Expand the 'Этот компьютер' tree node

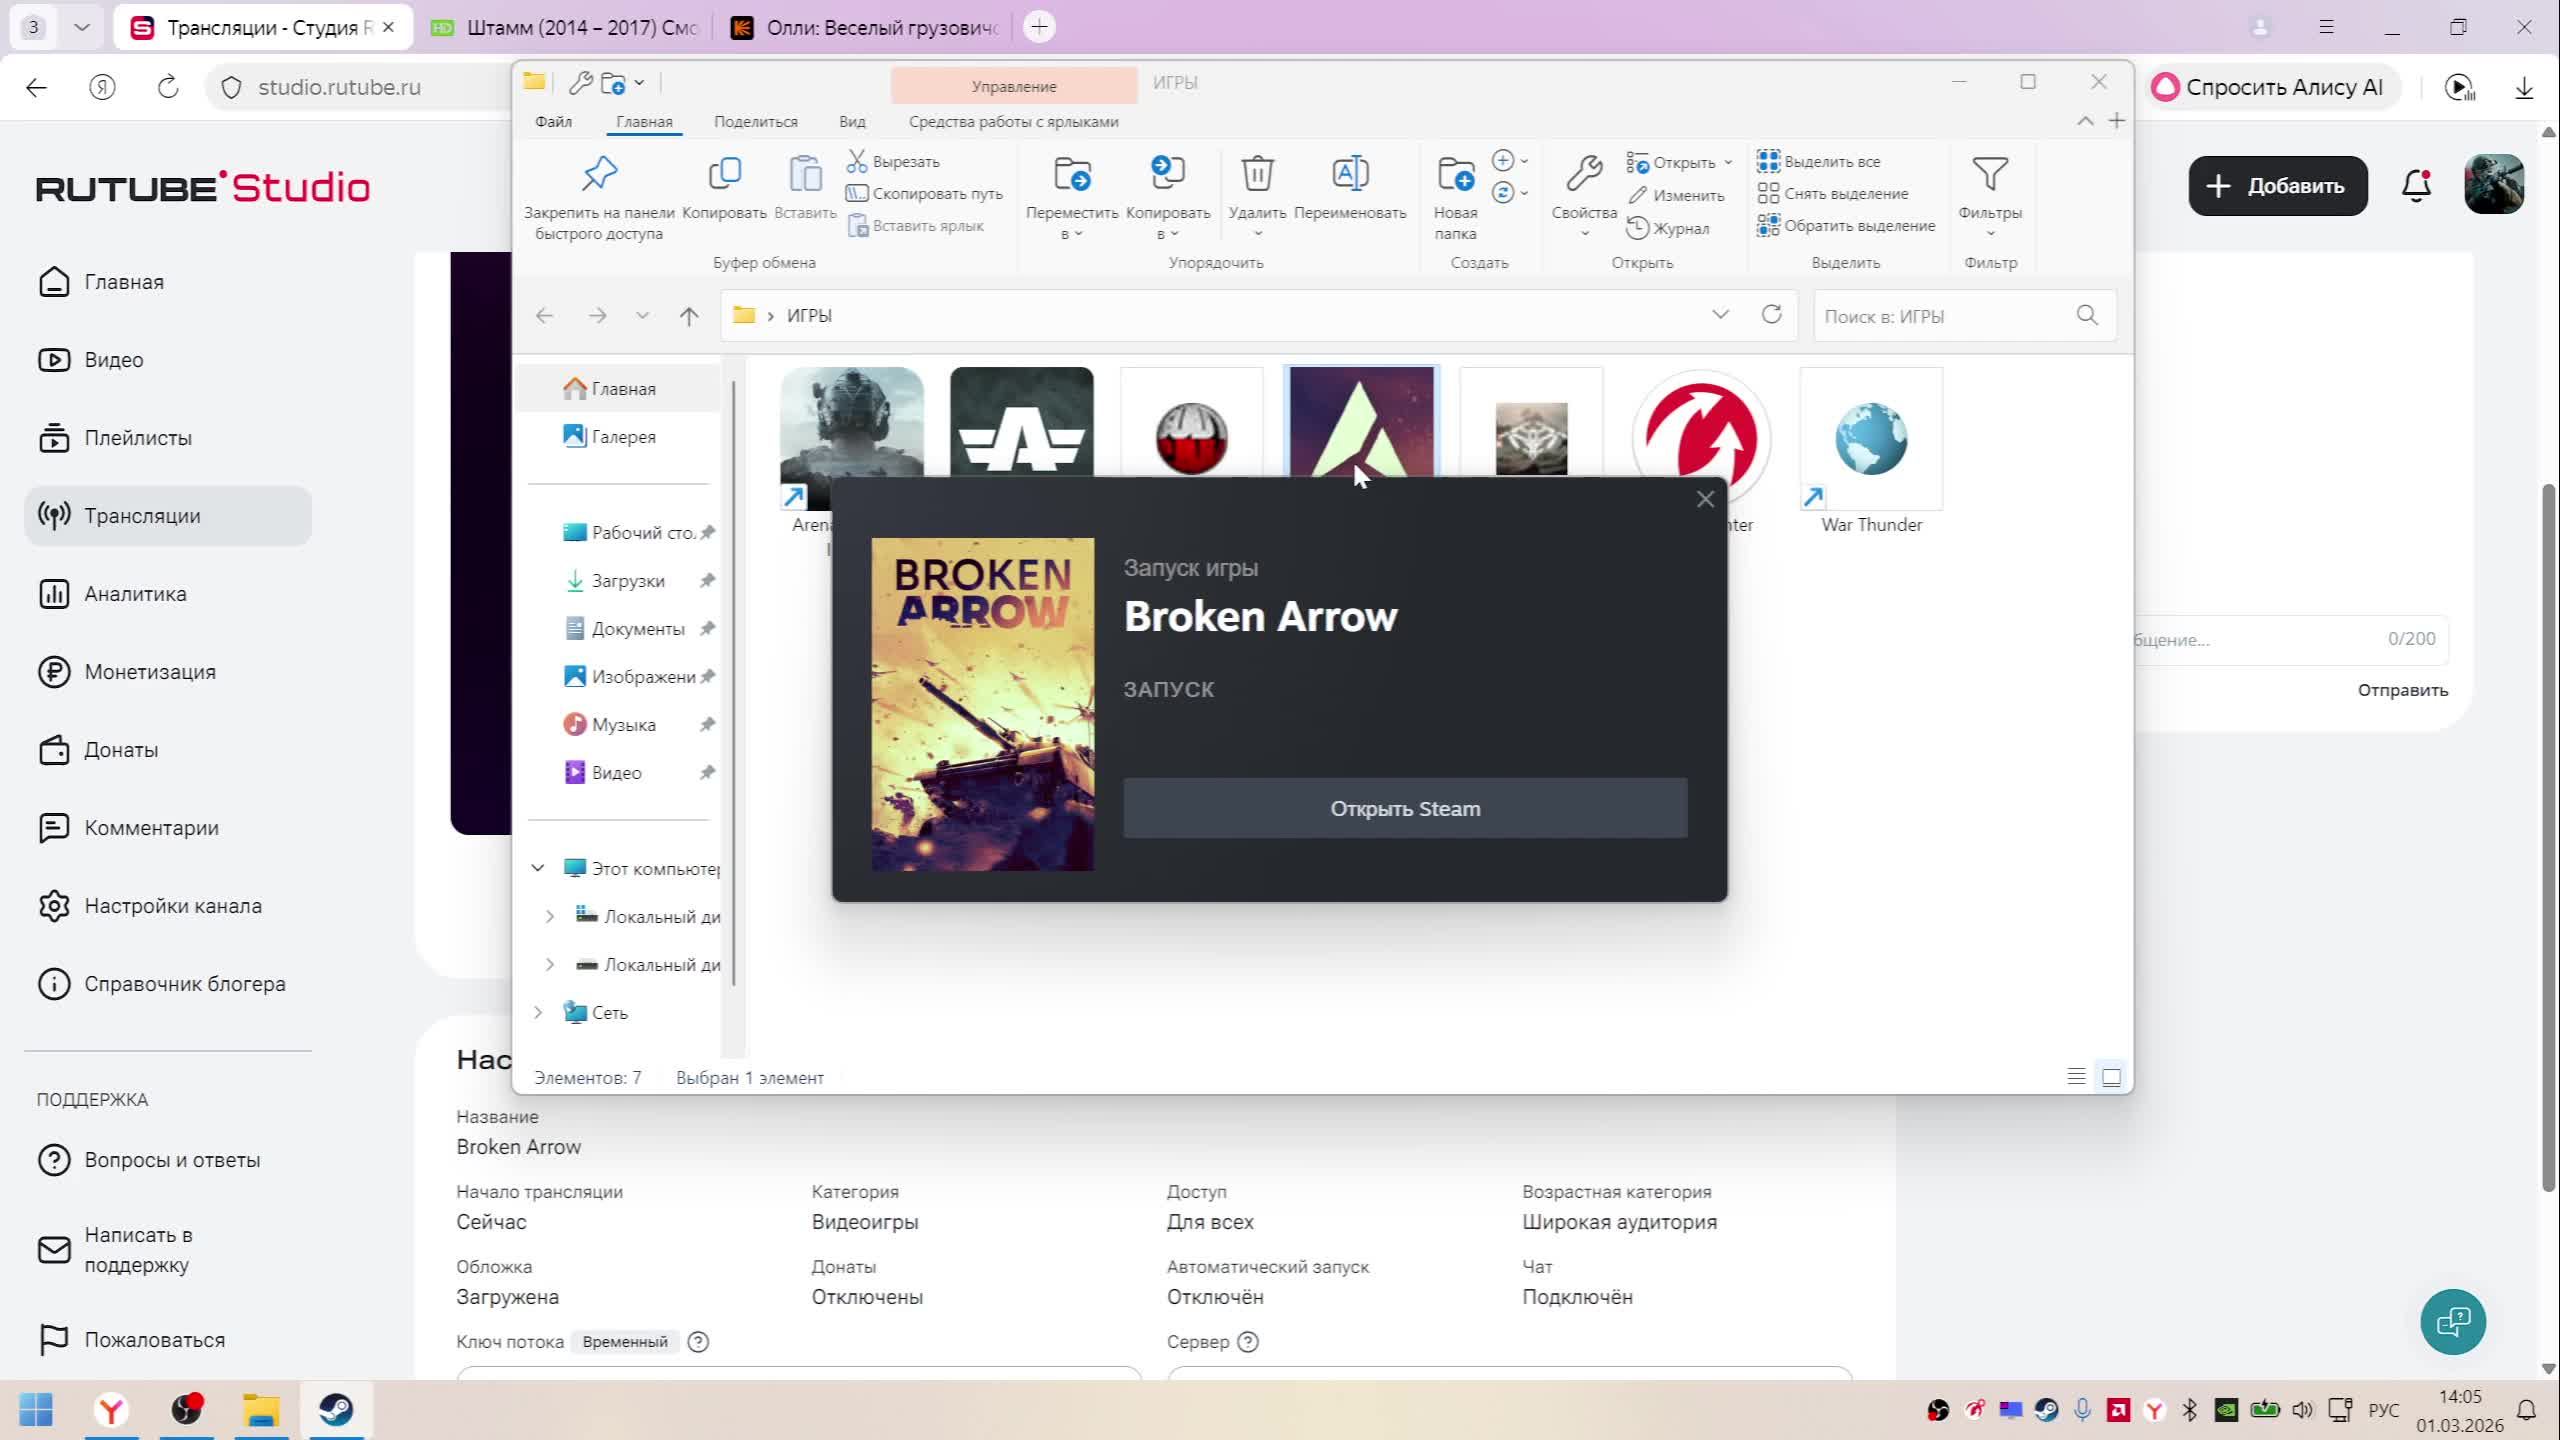[538, 868]
